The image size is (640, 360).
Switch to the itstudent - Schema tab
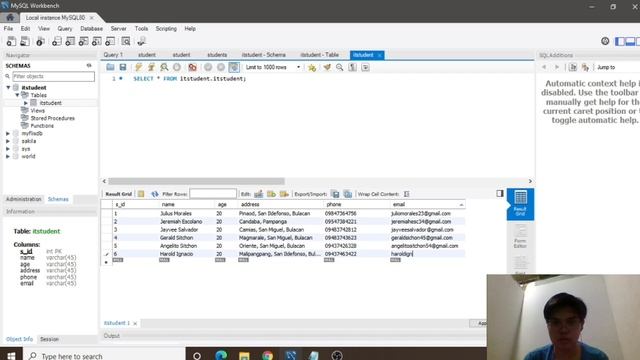click(x=263, y=55)
